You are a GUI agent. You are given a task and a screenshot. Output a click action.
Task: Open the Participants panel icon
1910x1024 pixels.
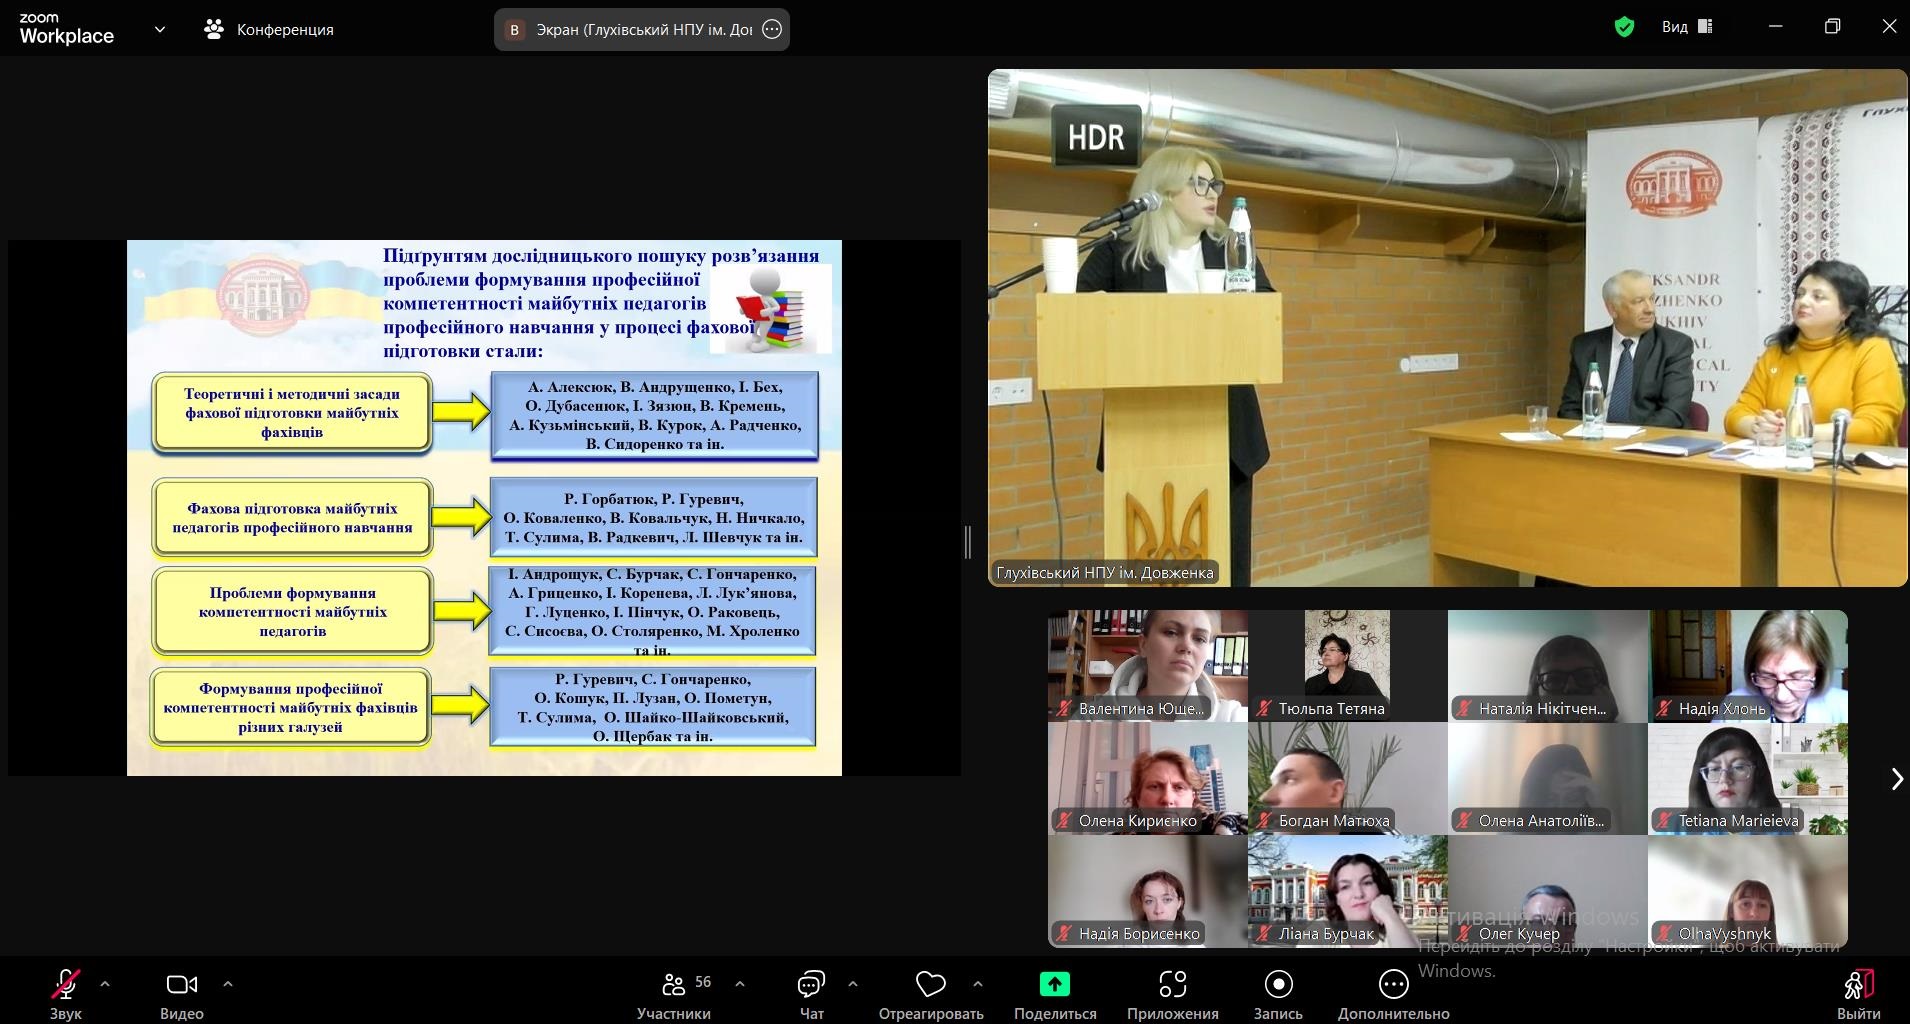pos(674,985)
